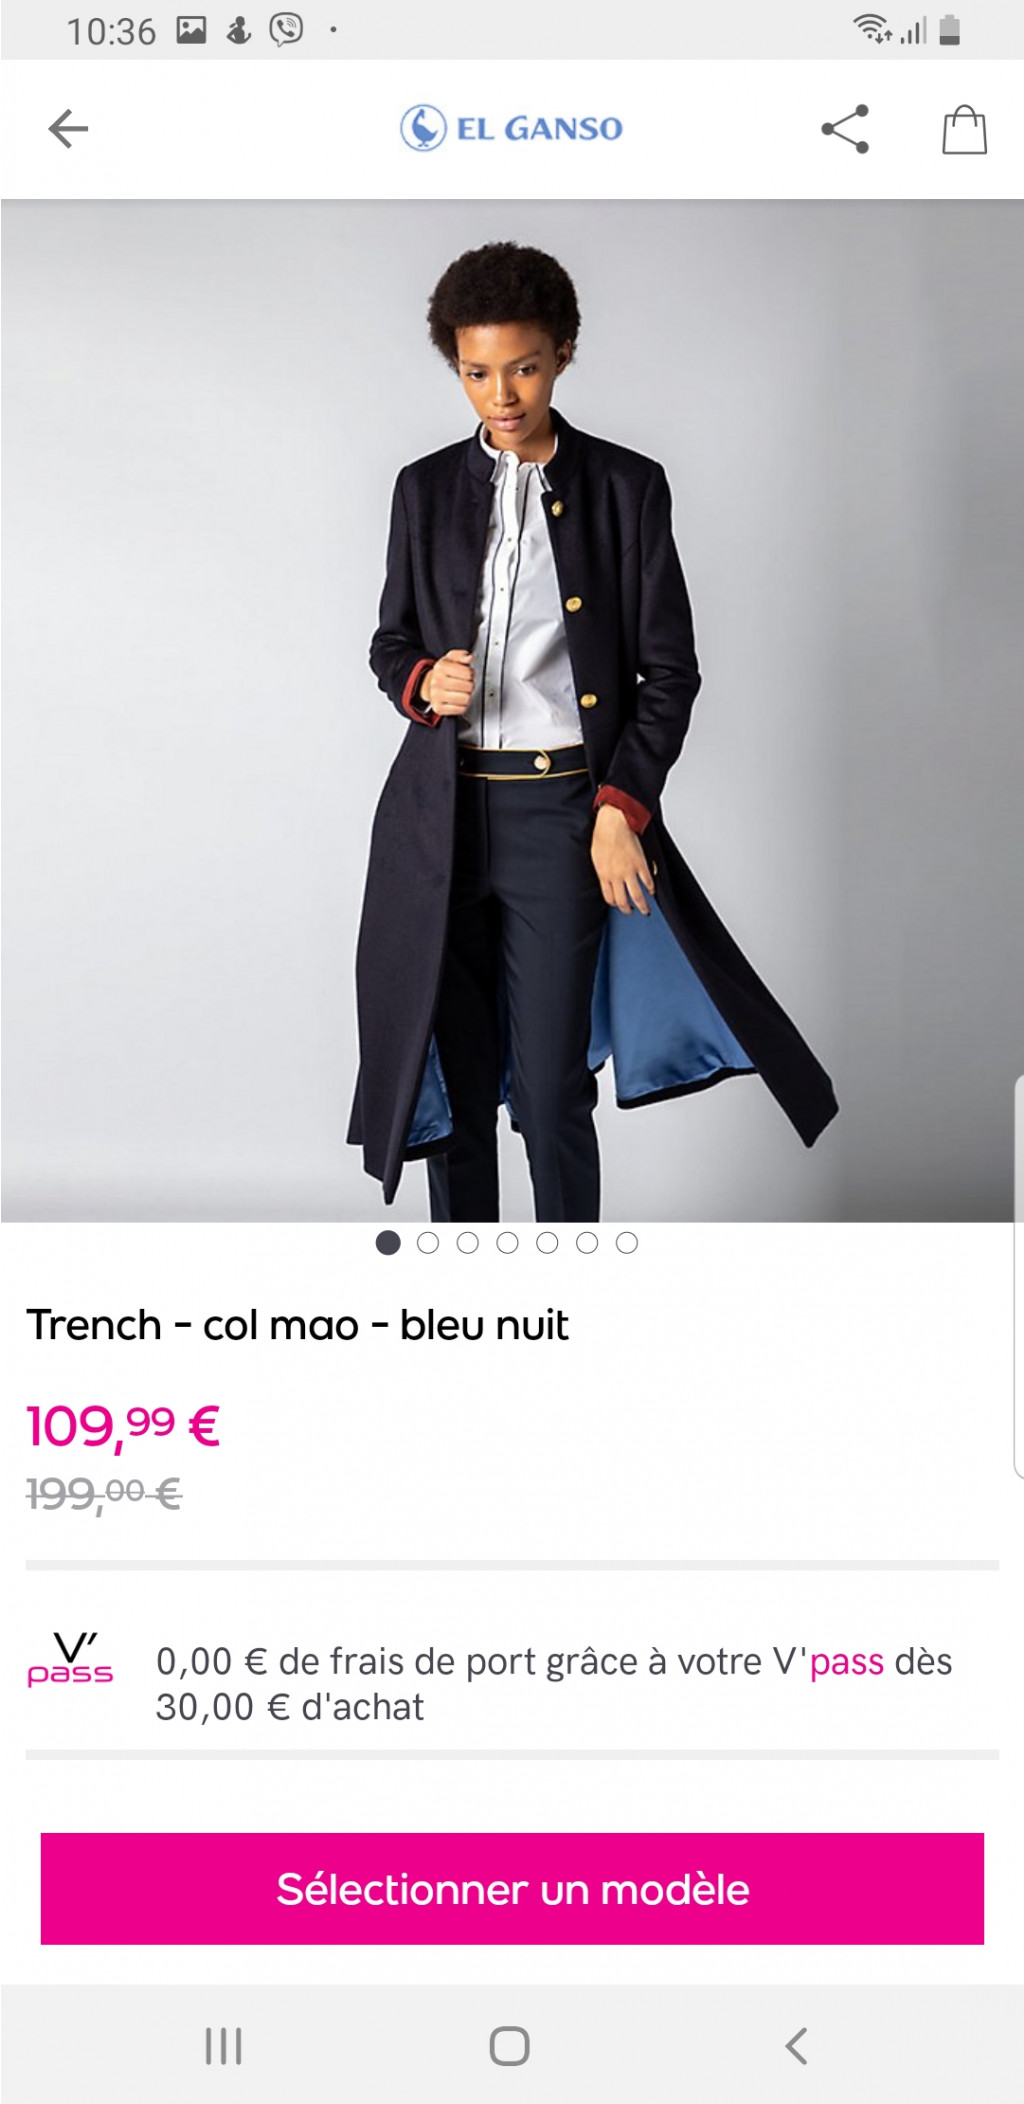Tap the back arrow in header
Screen dimensions: 1024x2104
point(68,129)
